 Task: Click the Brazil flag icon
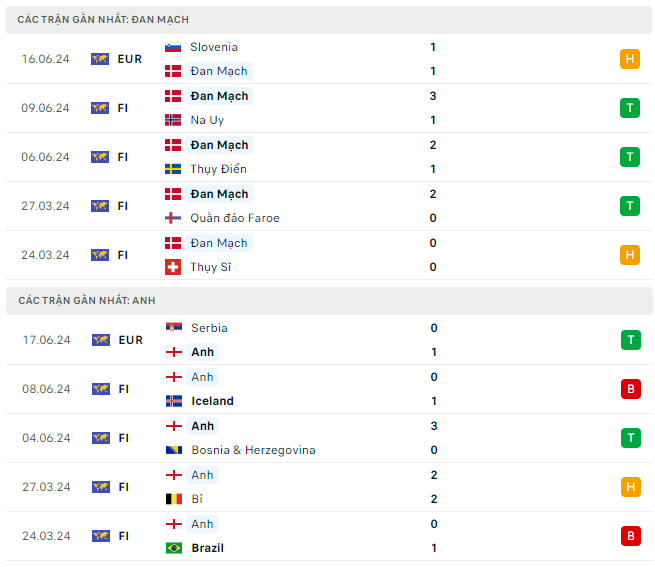click(173, 548)
